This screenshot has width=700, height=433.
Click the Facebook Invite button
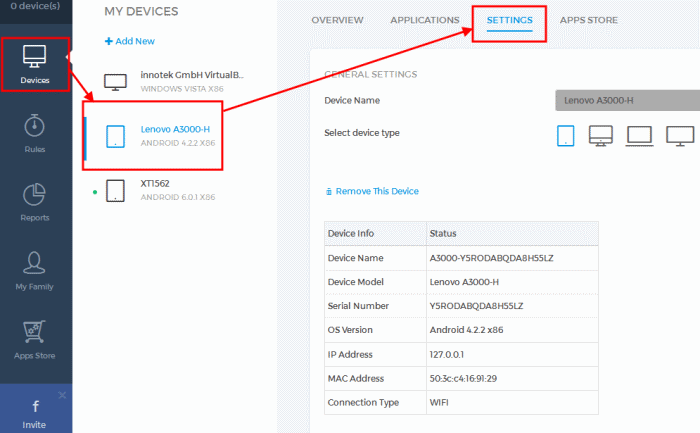coord(34,414)
